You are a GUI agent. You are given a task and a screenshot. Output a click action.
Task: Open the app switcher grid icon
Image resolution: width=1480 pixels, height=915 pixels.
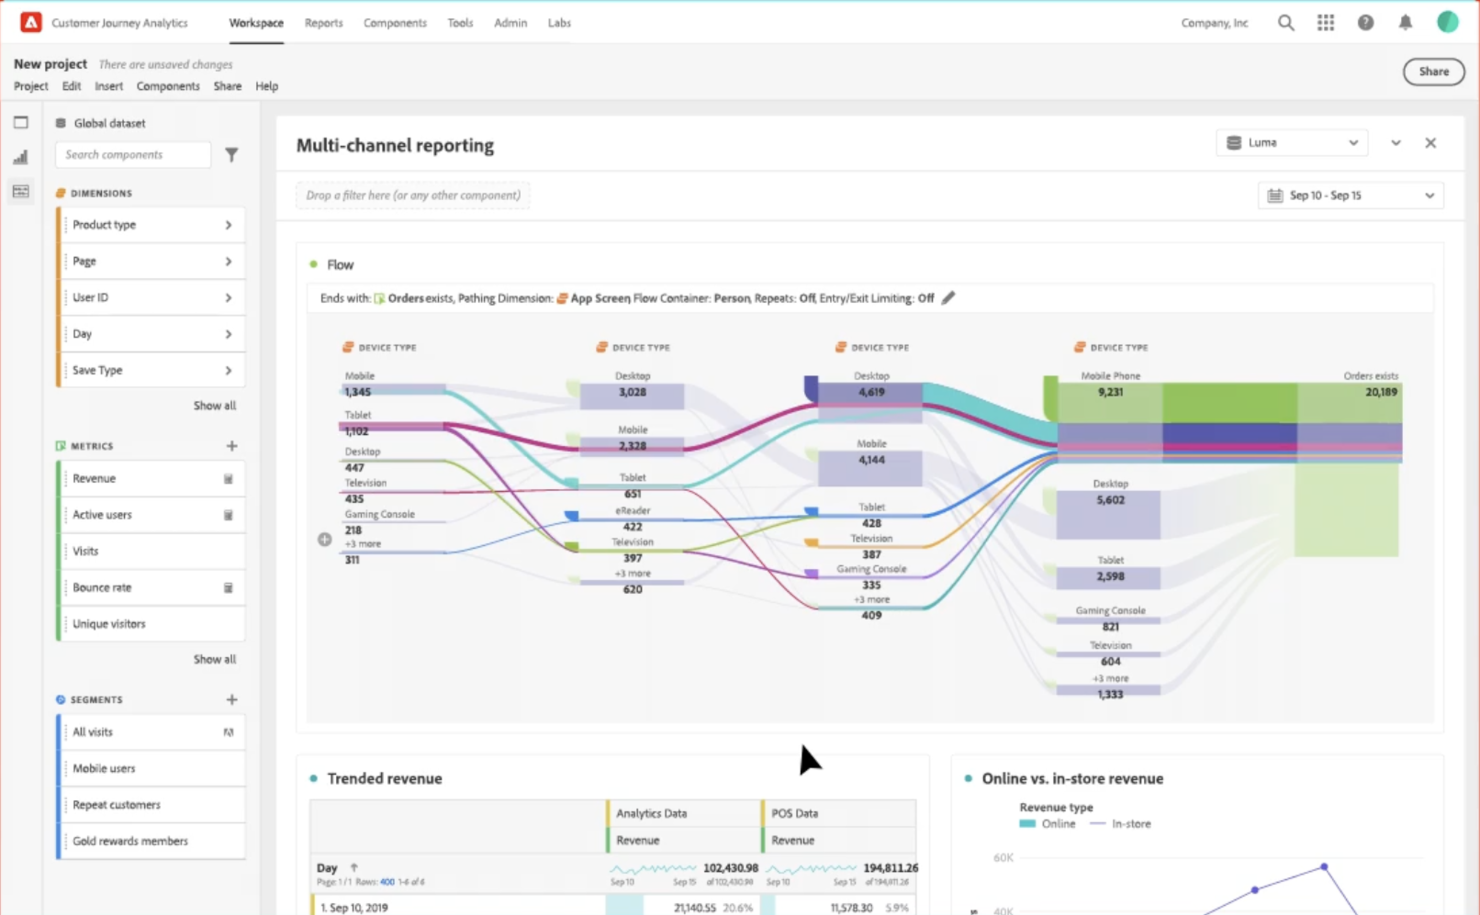1326,22
